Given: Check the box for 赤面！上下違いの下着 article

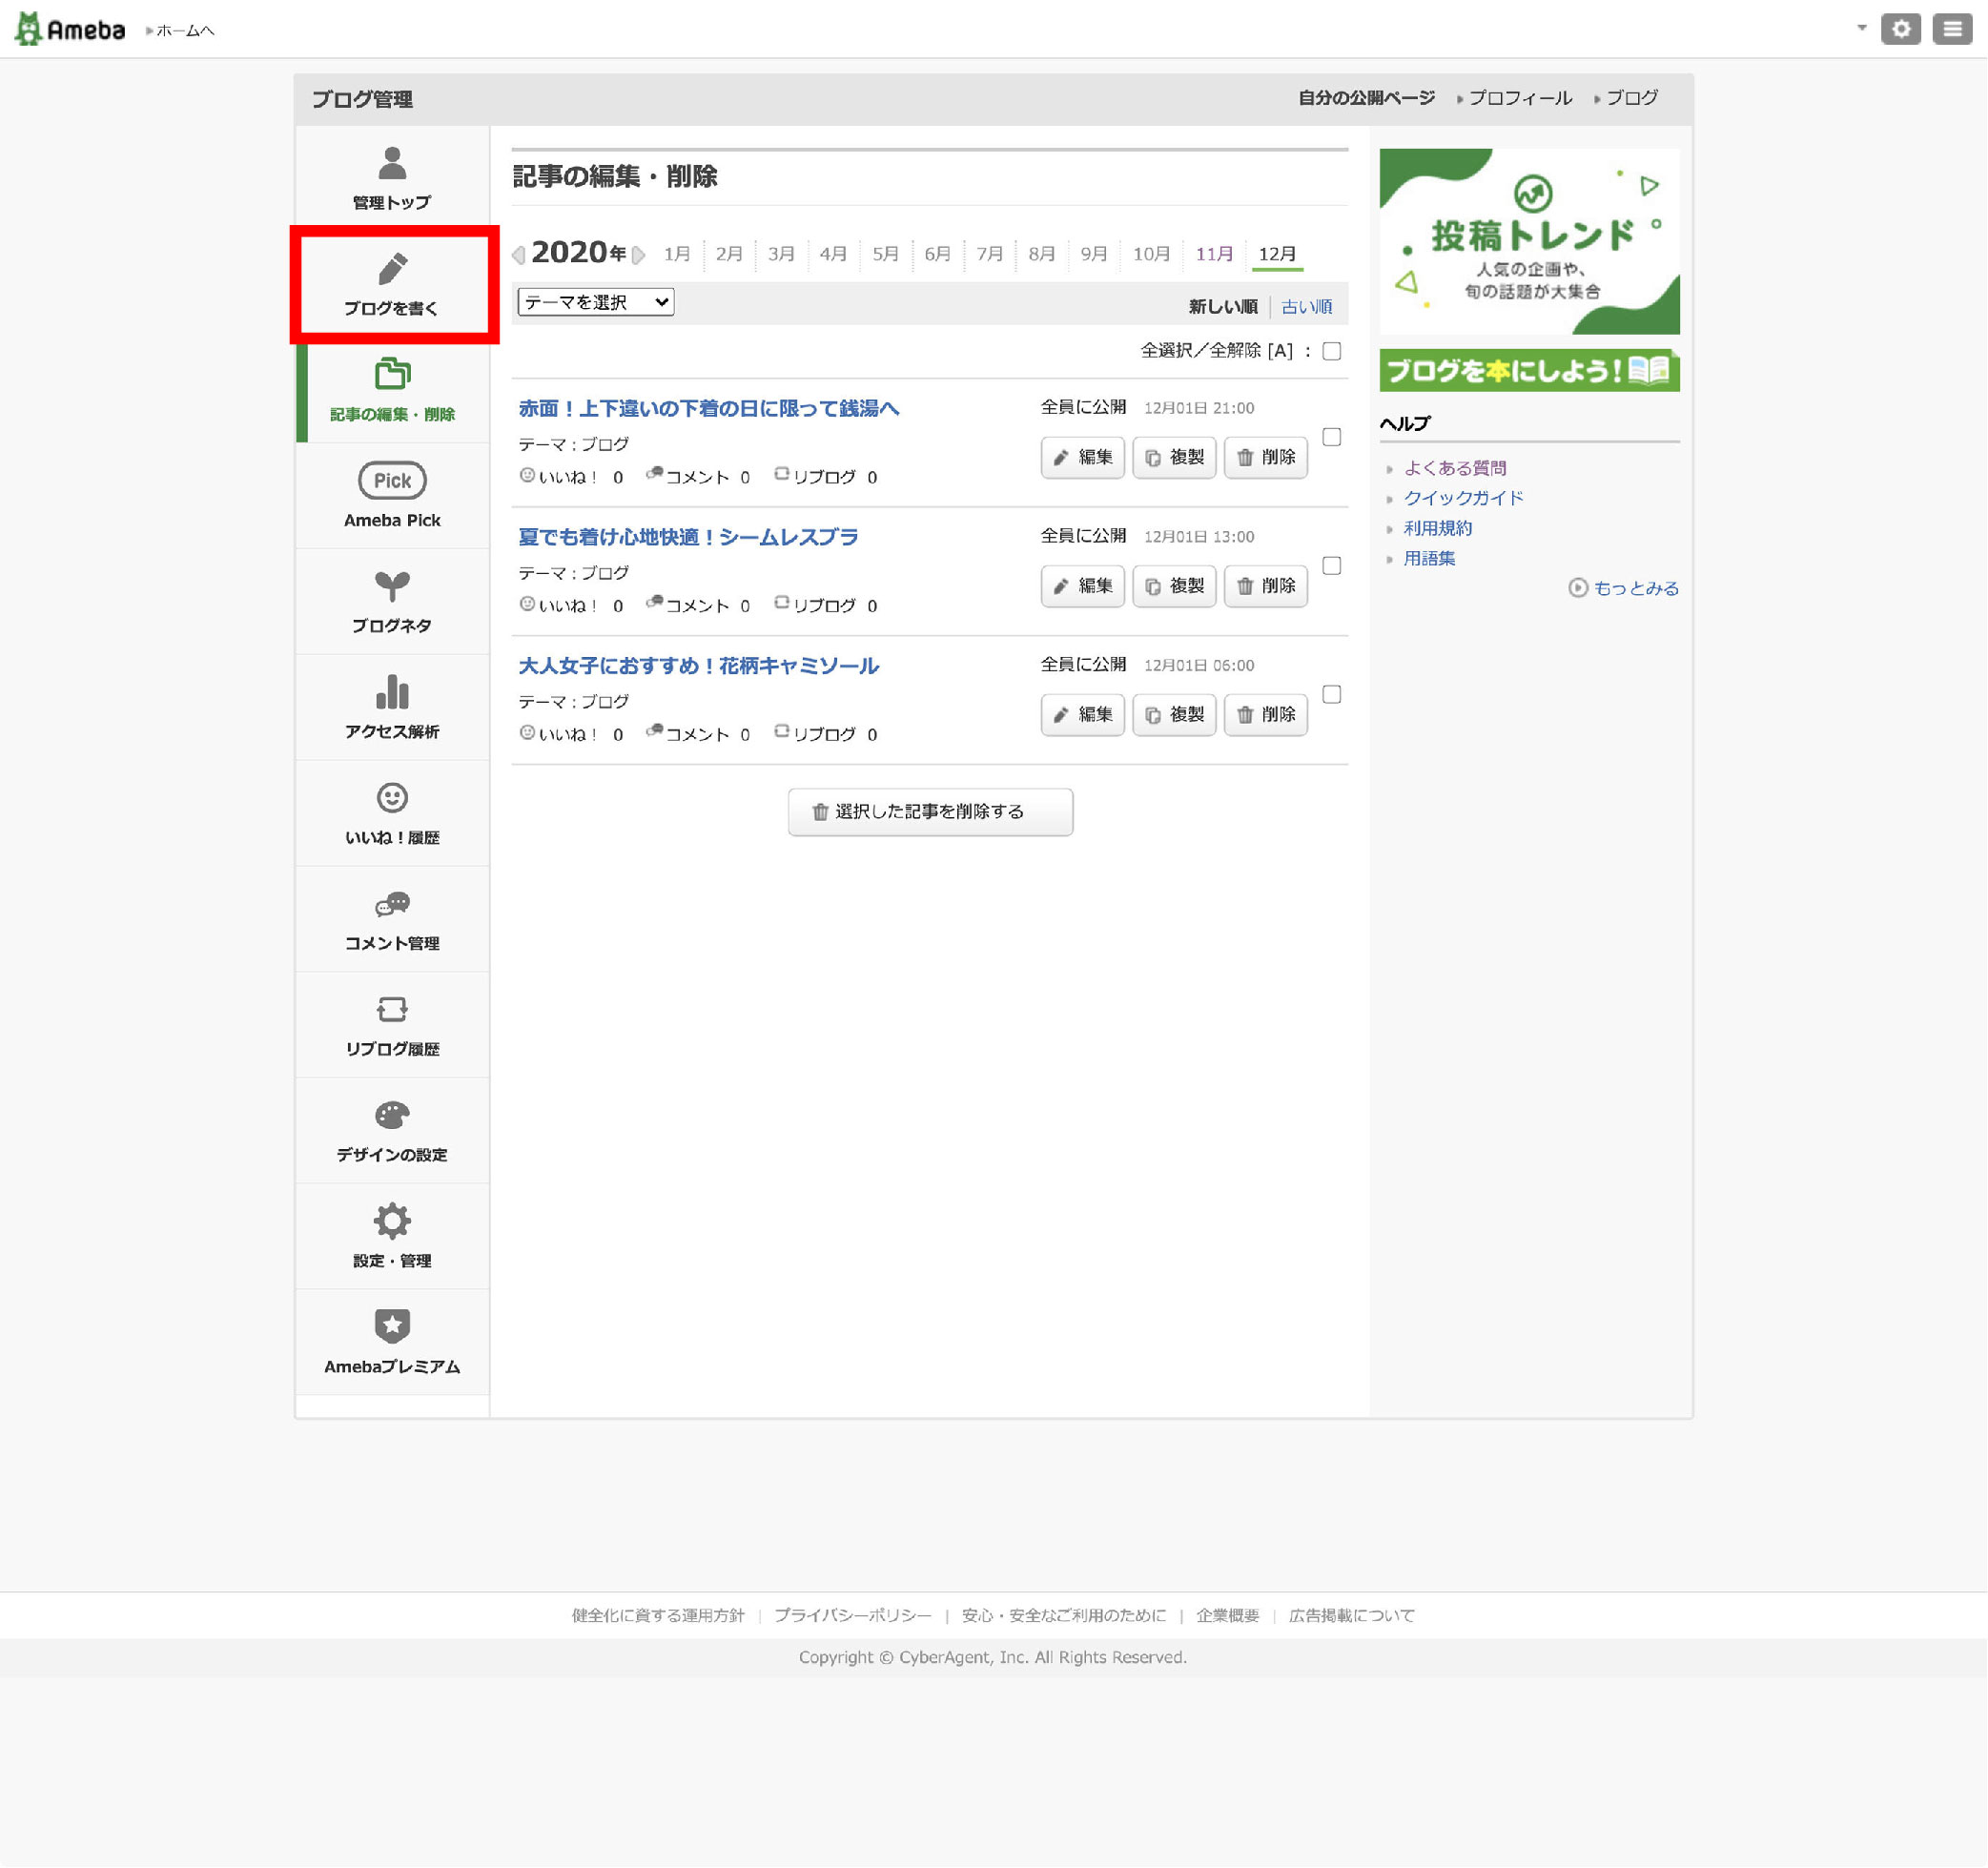Looking at the screenshot, I should 1331,437.
